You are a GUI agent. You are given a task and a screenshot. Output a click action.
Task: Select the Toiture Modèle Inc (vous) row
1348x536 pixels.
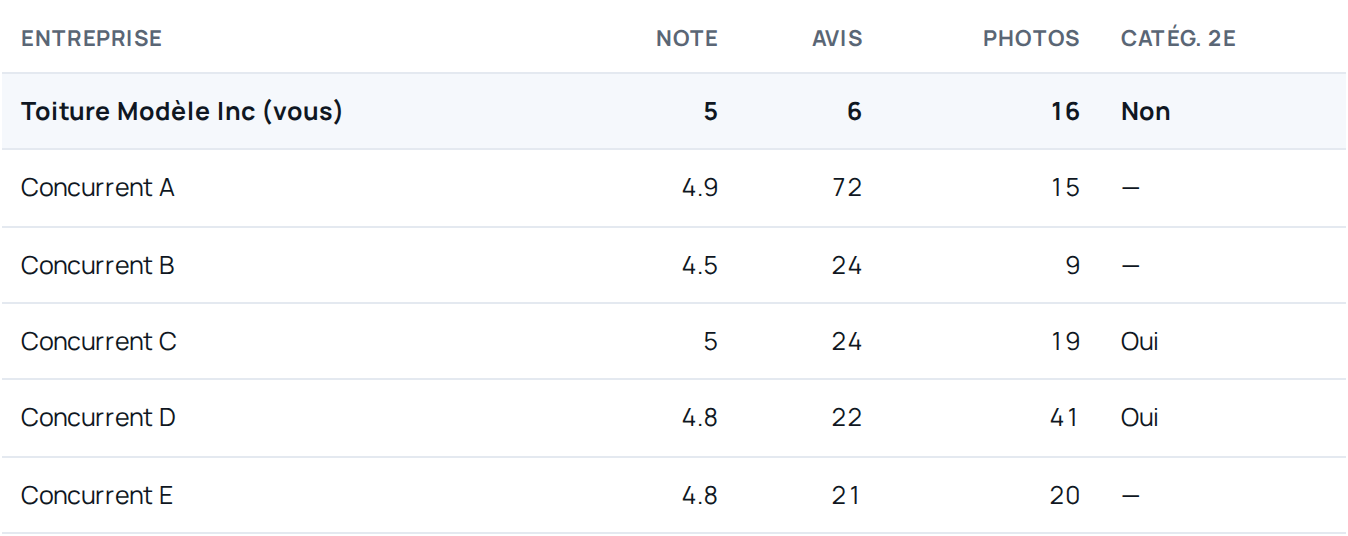point(674,111)
